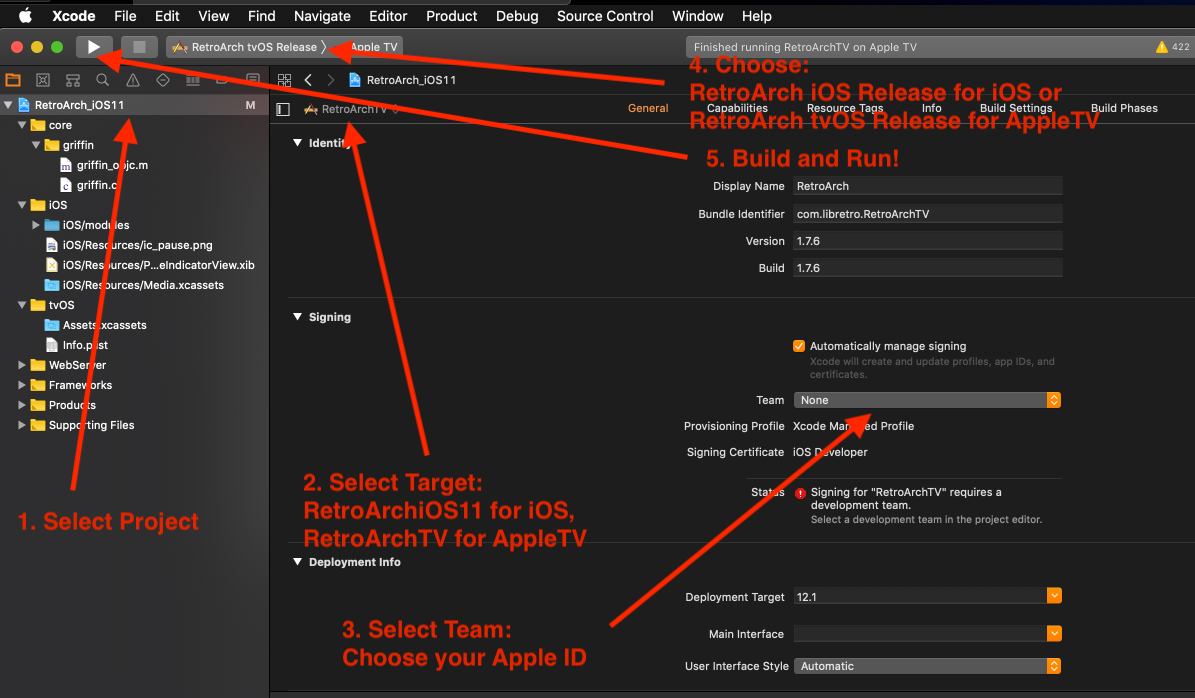1195x698 pixels.
Task: Open the Navigate menu
Action: click(322, 16)
